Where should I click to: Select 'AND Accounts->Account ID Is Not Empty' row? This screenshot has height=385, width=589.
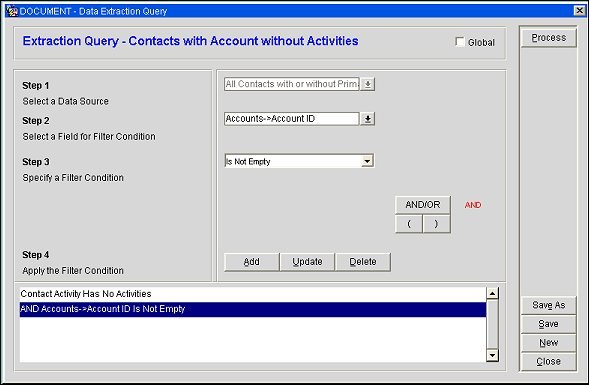pos(252,309)
